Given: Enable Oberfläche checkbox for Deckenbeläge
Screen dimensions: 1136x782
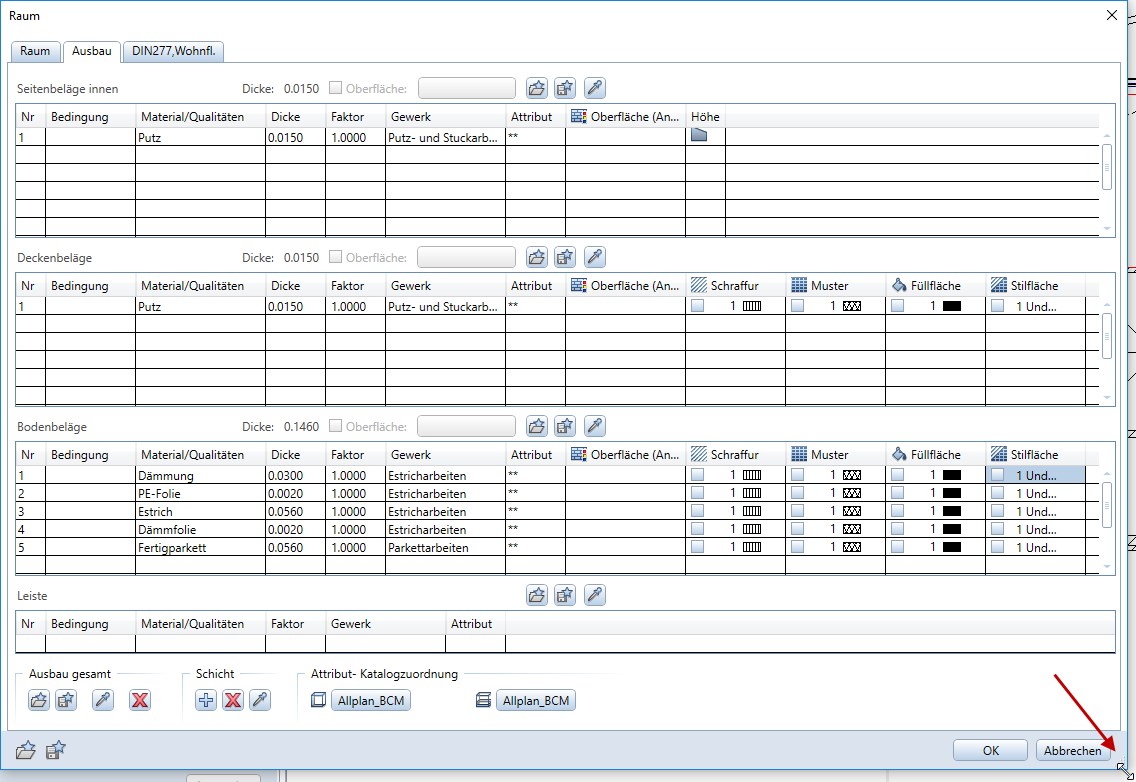Looking at the screenshot, I should point(335,257).
